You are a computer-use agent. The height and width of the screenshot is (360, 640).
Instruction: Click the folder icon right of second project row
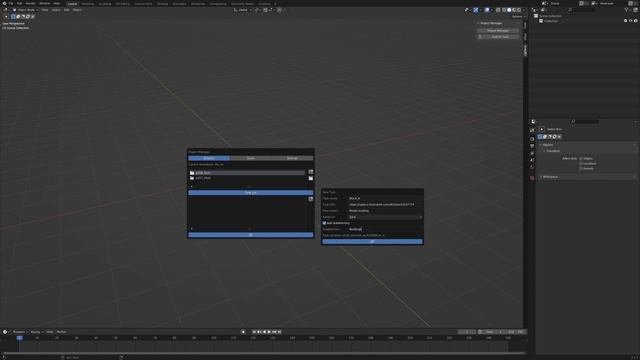[x=311, y=178]
